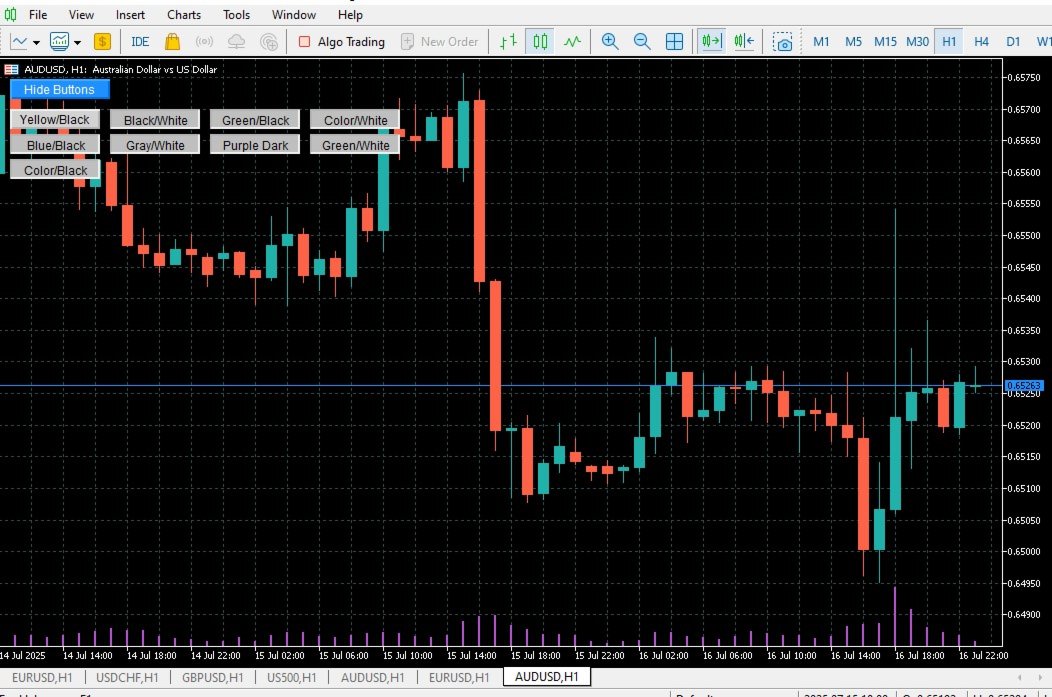Open the Insert menu
Image resolution: width=1052 pixels, height=697 pixels.
coord(130,14)
